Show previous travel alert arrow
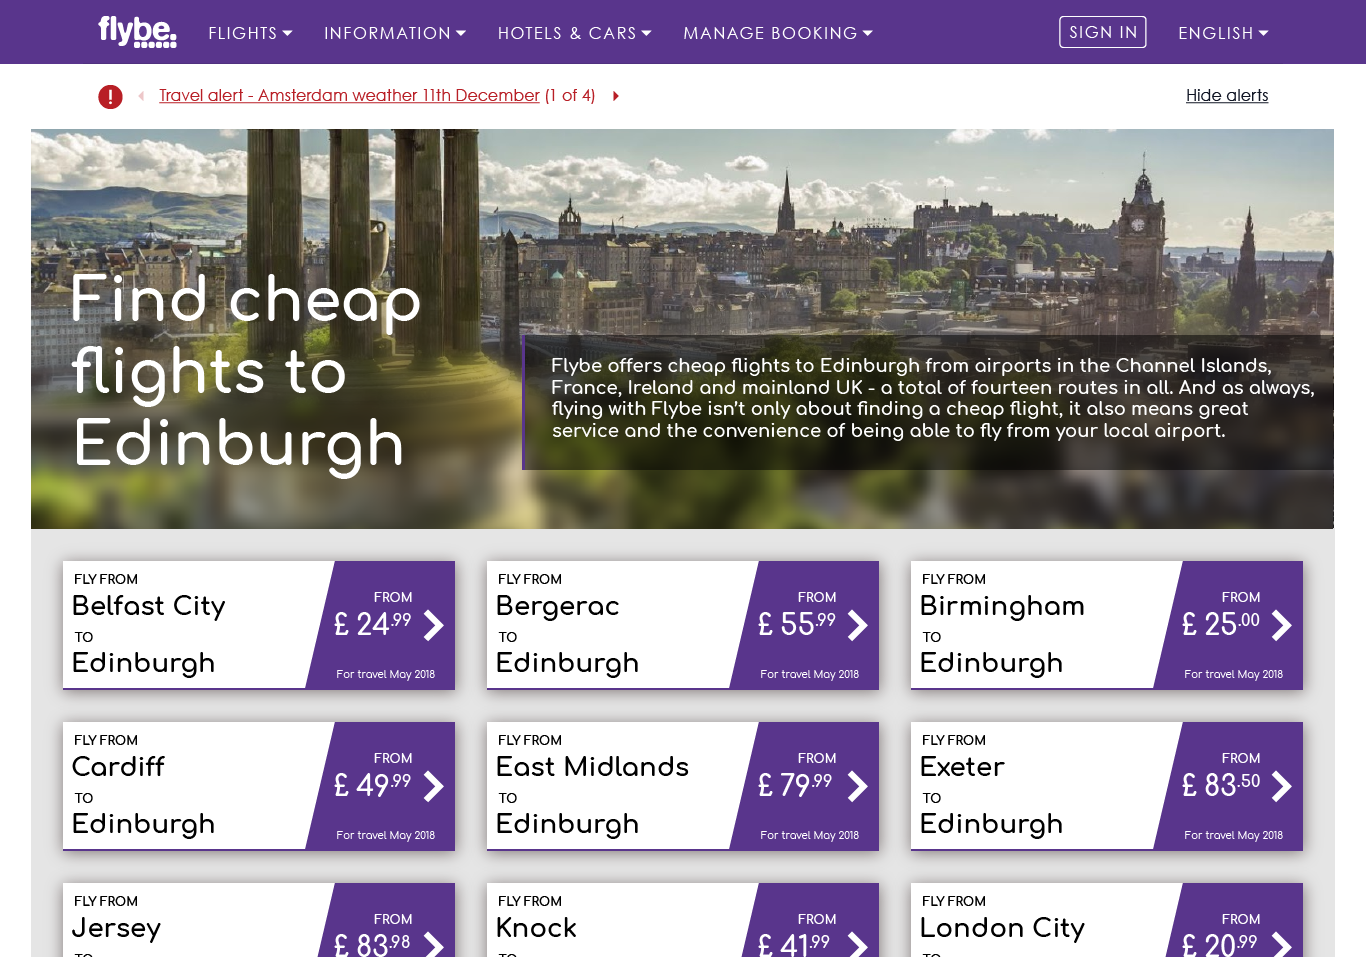The width and height of the screenshot is (1366, 957). click(141, 96)
